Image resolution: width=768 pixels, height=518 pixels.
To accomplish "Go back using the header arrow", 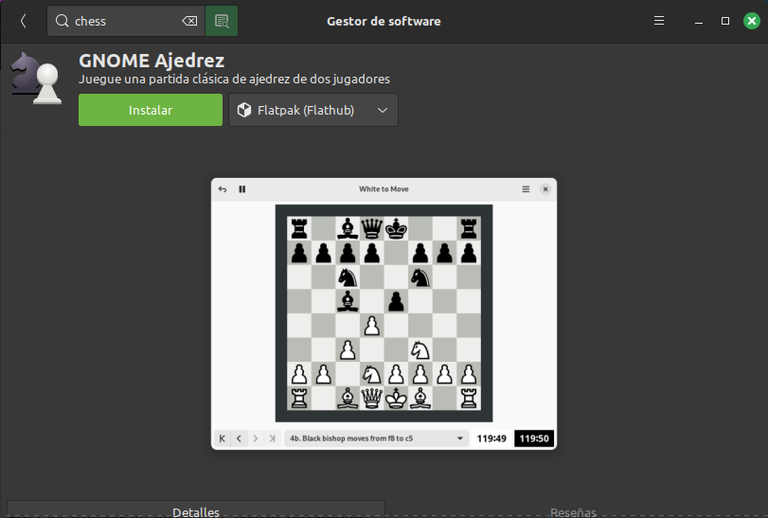I will (x=23, y=21).
